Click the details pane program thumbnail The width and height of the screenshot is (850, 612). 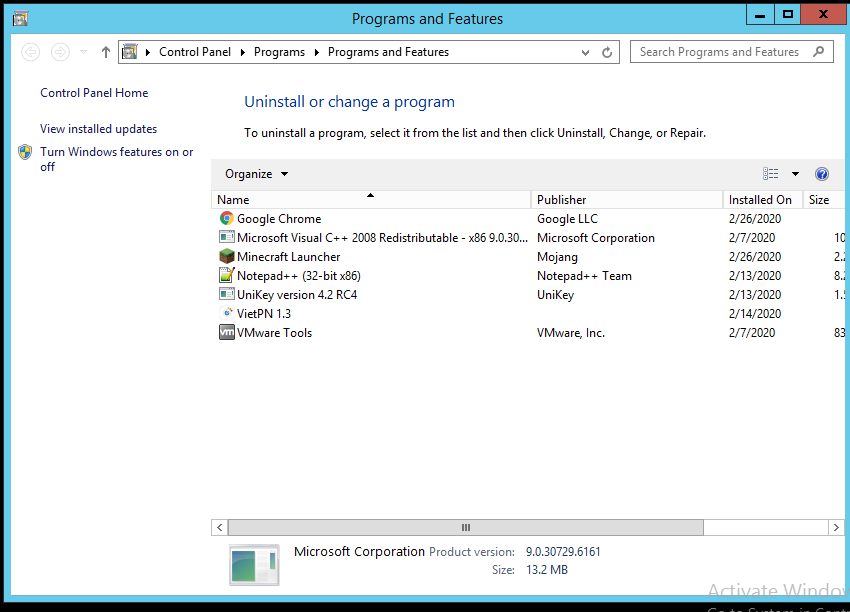click(254, 565)
